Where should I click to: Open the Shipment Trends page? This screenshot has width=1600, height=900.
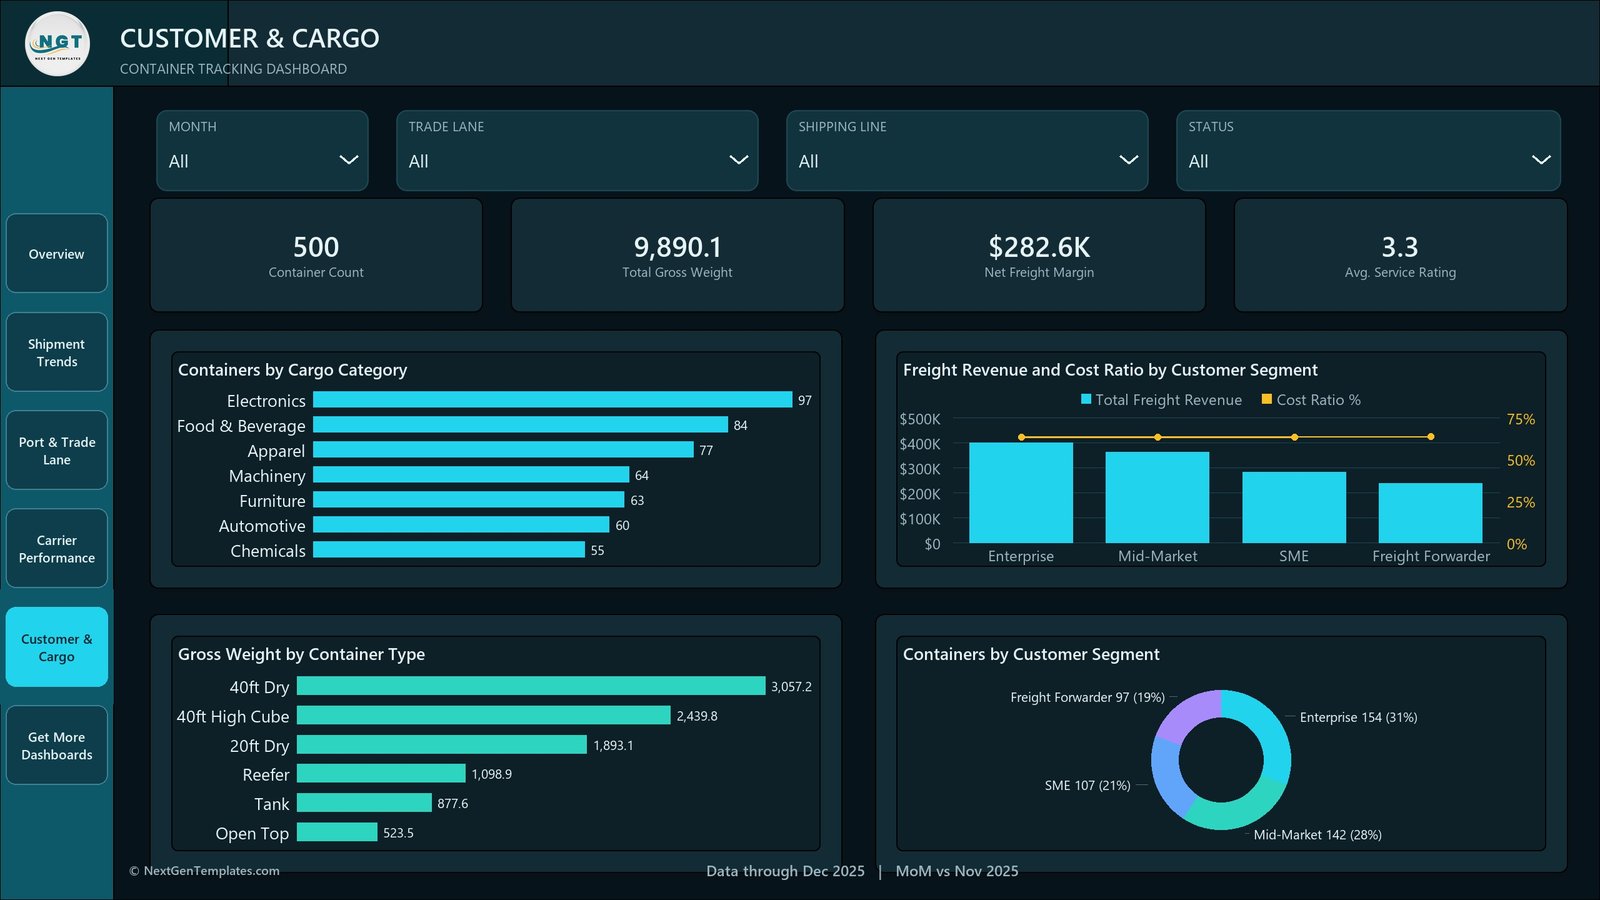pyautogui.click(x=57, y=352)
